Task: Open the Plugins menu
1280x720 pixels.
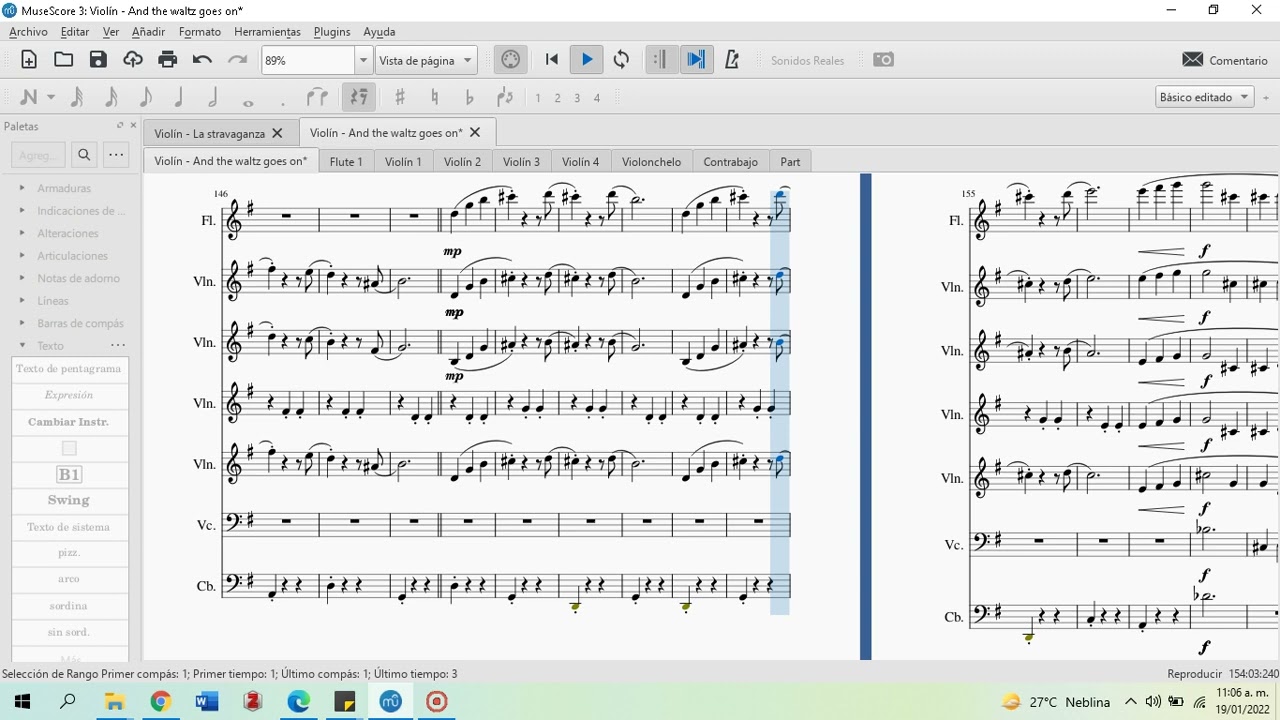Action: click(x=332, y=32)
